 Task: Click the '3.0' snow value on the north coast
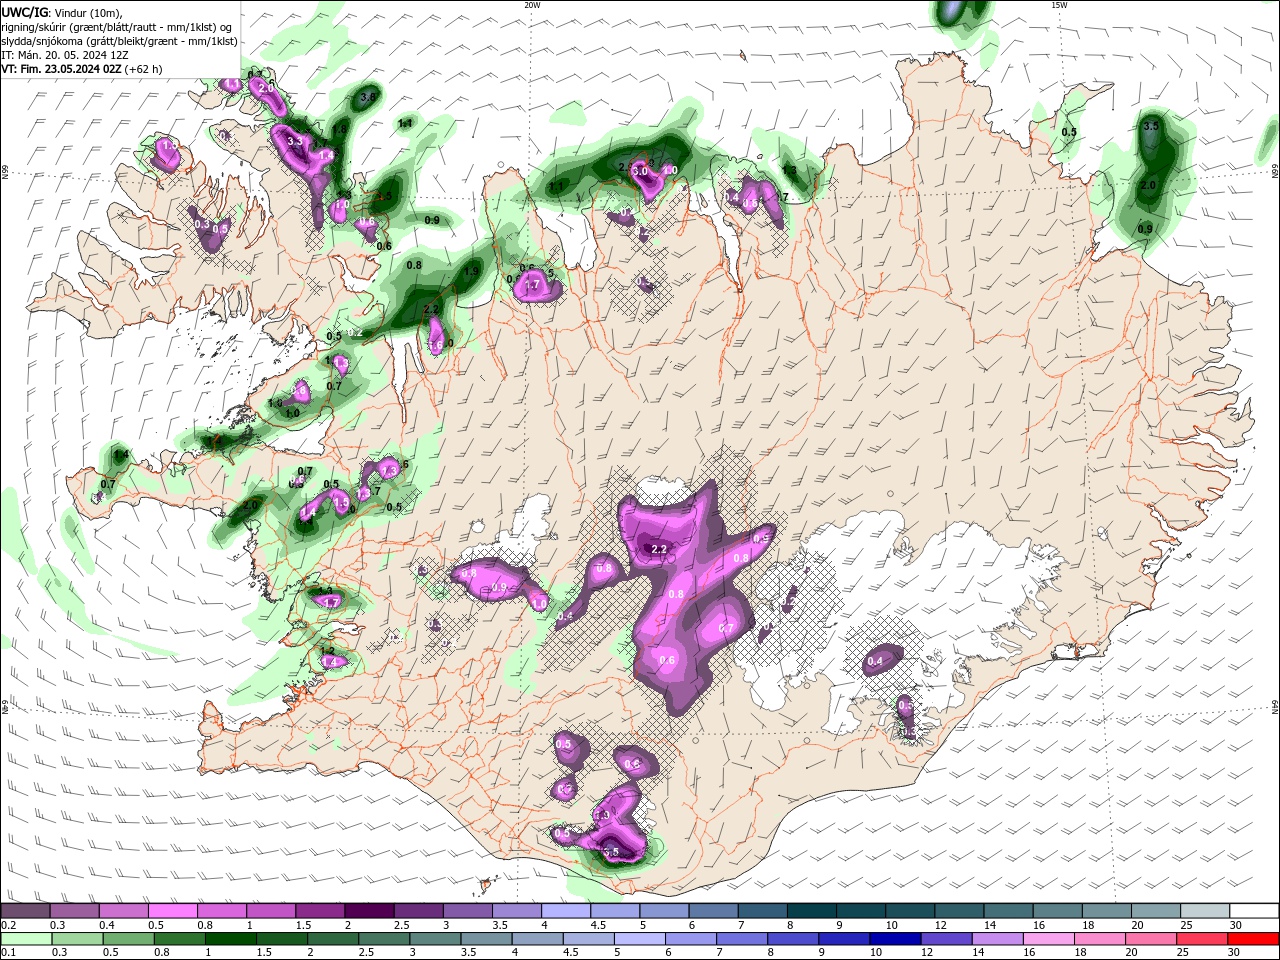pos(640,171)
